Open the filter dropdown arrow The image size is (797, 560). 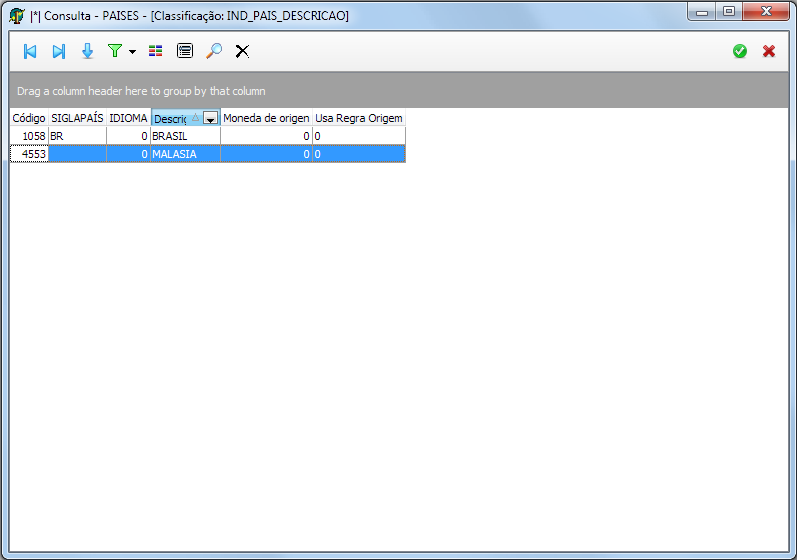tap(132, 52)
